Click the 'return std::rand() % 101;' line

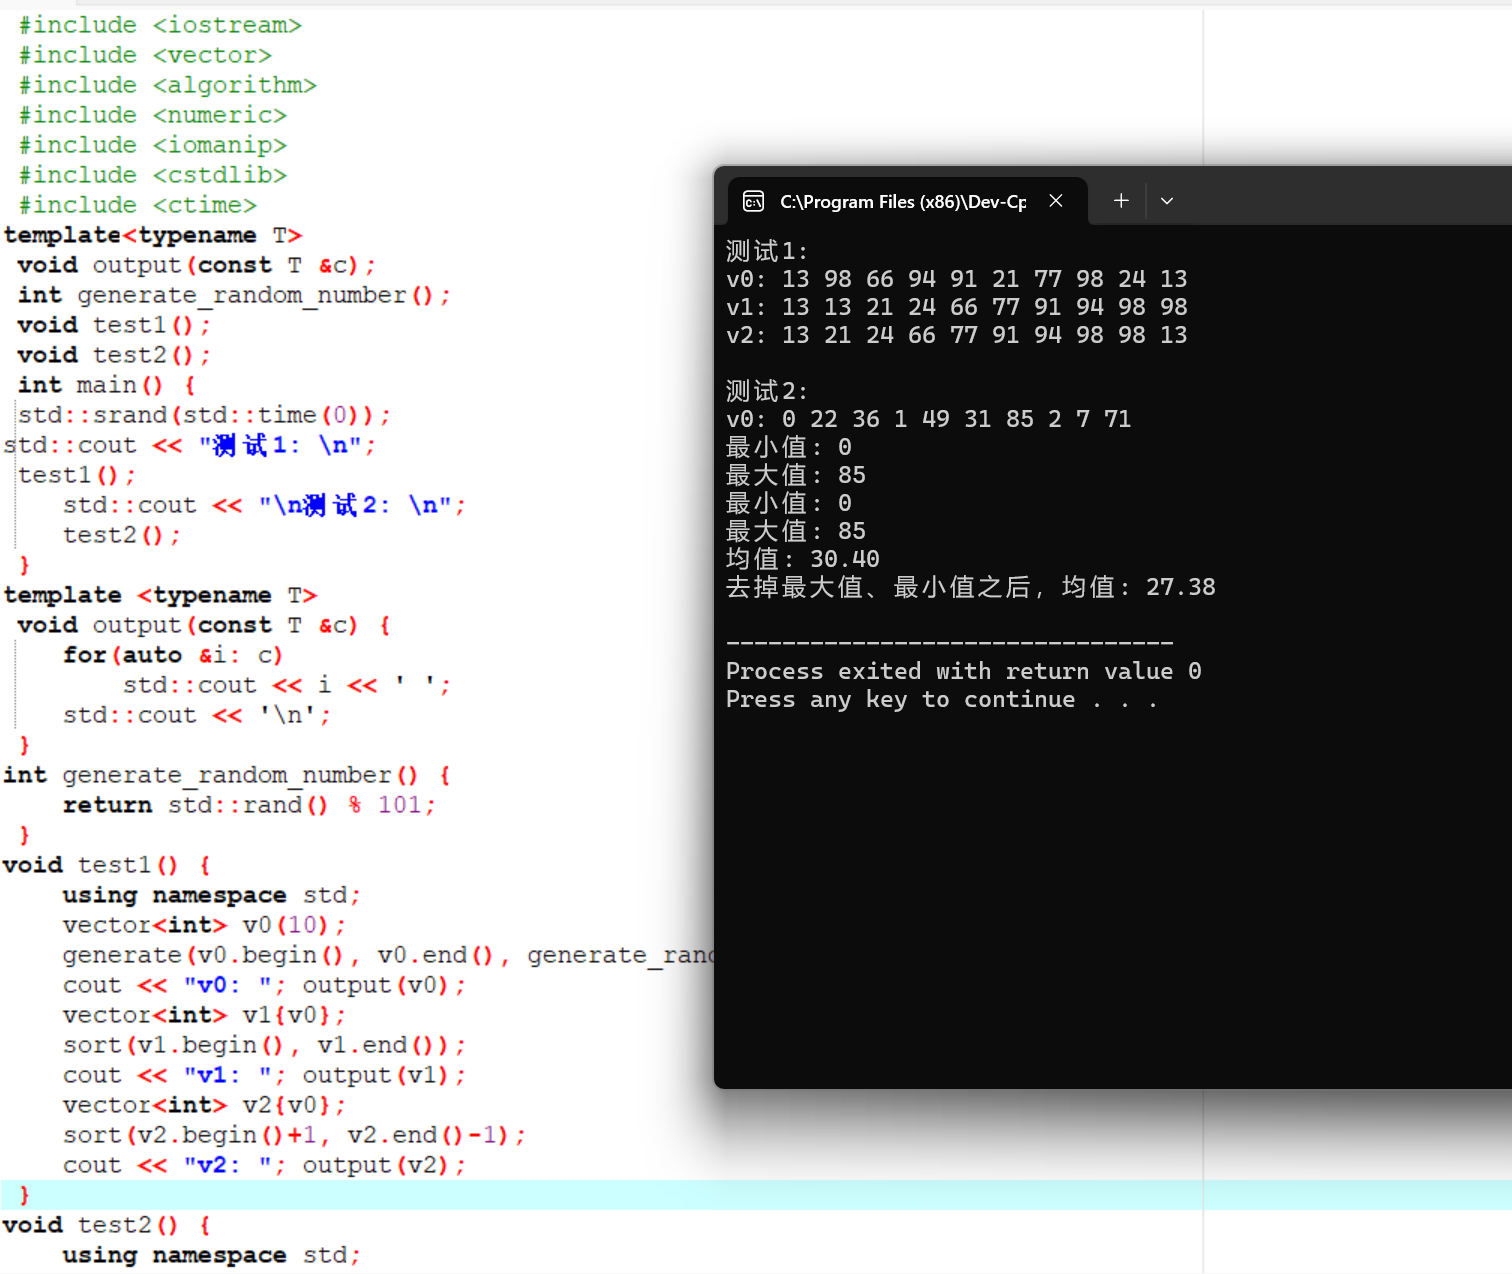click(249, 805)
